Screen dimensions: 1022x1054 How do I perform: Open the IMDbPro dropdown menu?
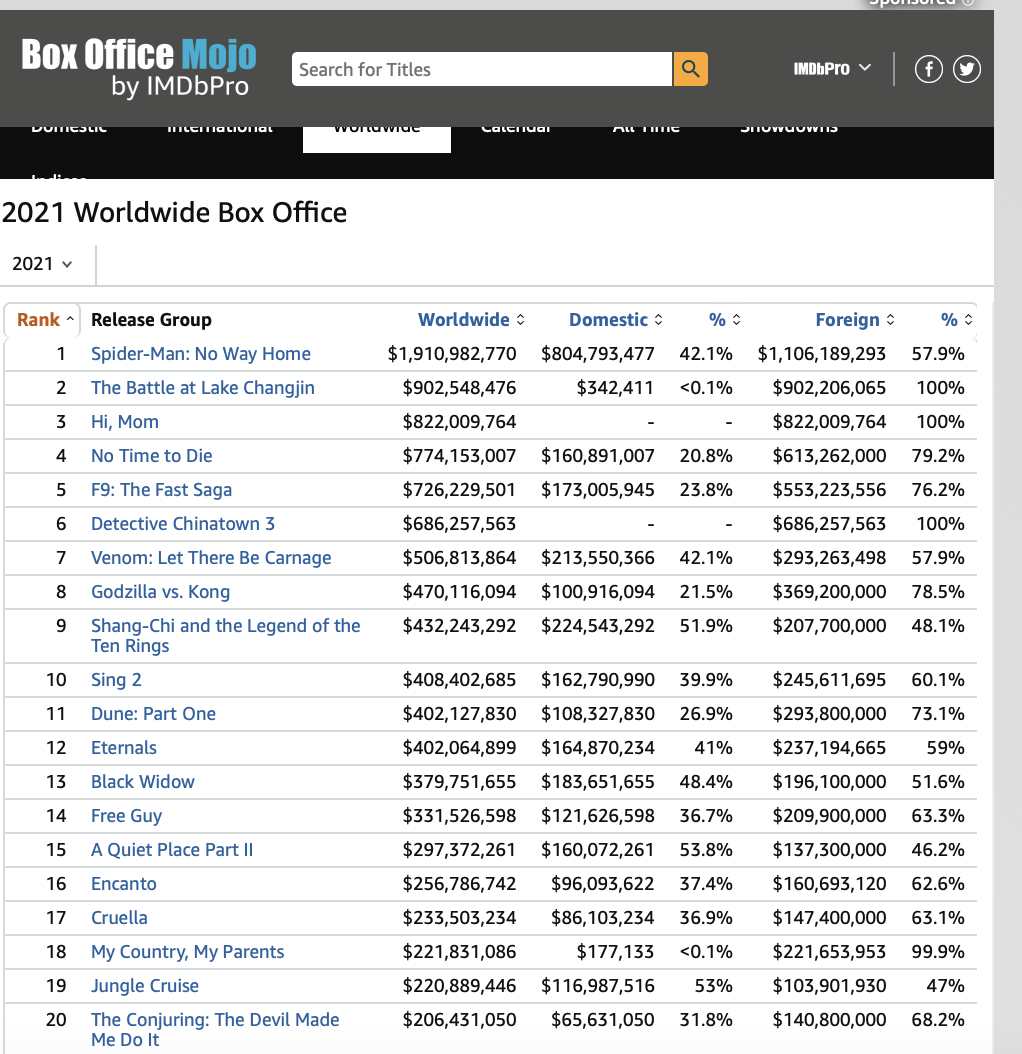[x=831, y=68]
